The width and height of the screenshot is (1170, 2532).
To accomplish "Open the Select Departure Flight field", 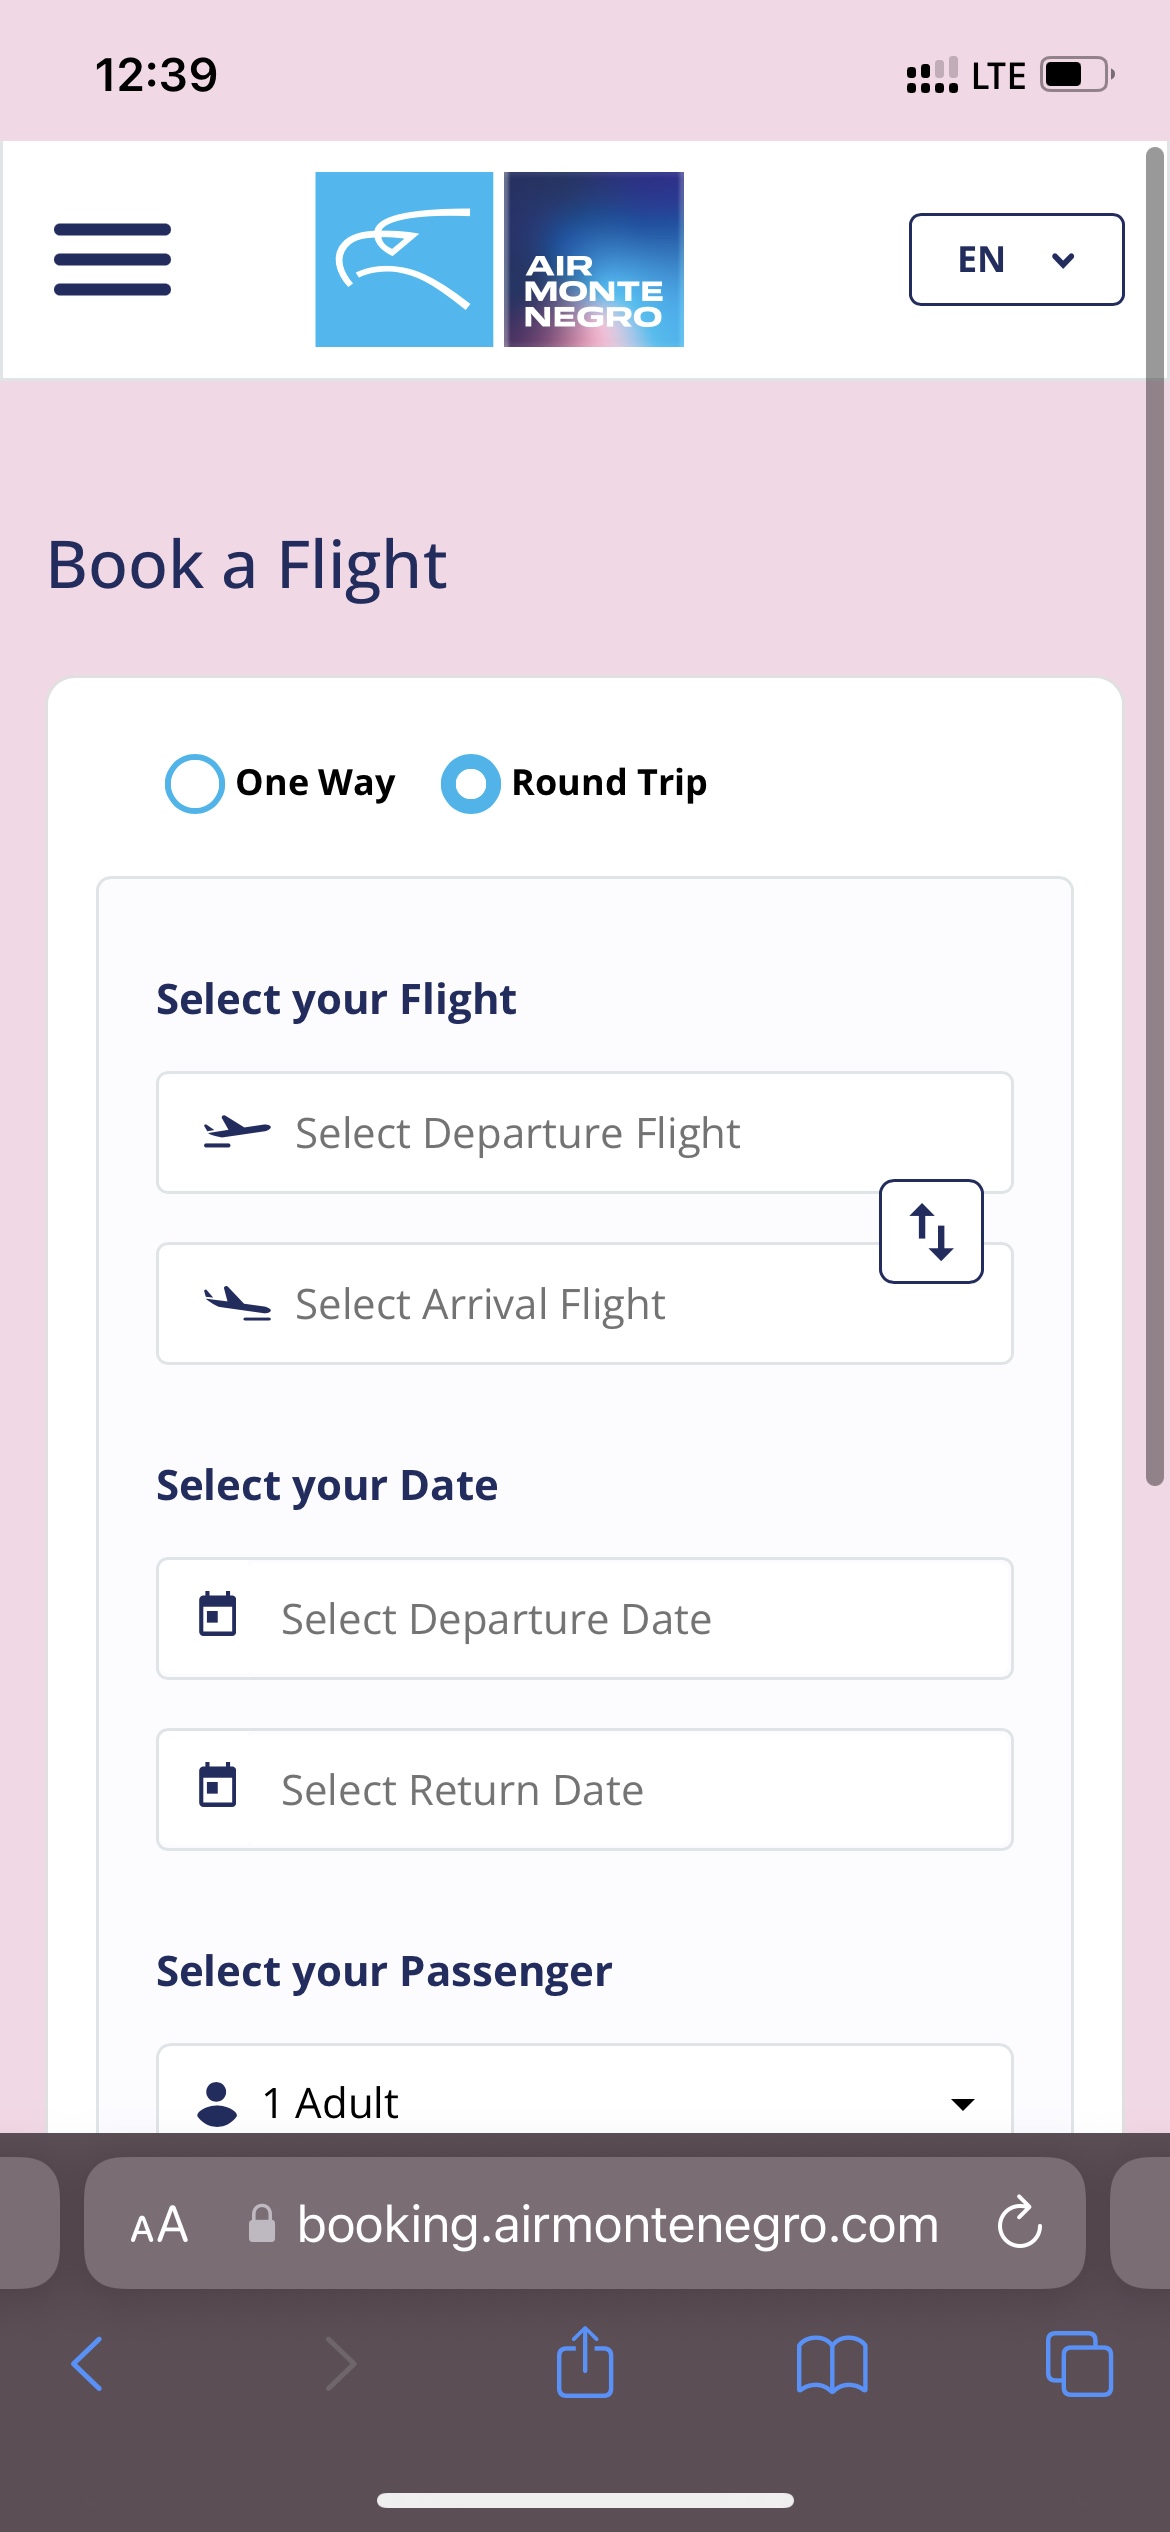I will (585, 1132).
